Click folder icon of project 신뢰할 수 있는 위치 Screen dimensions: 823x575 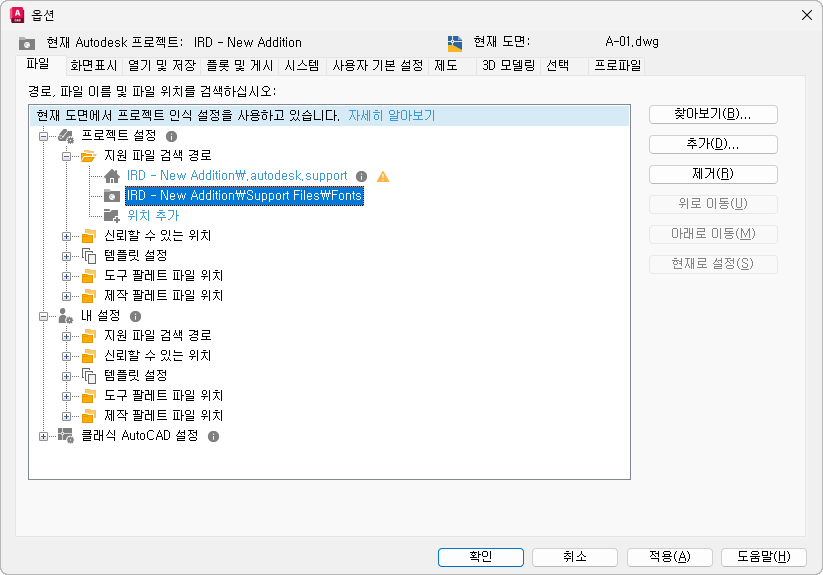89,236
